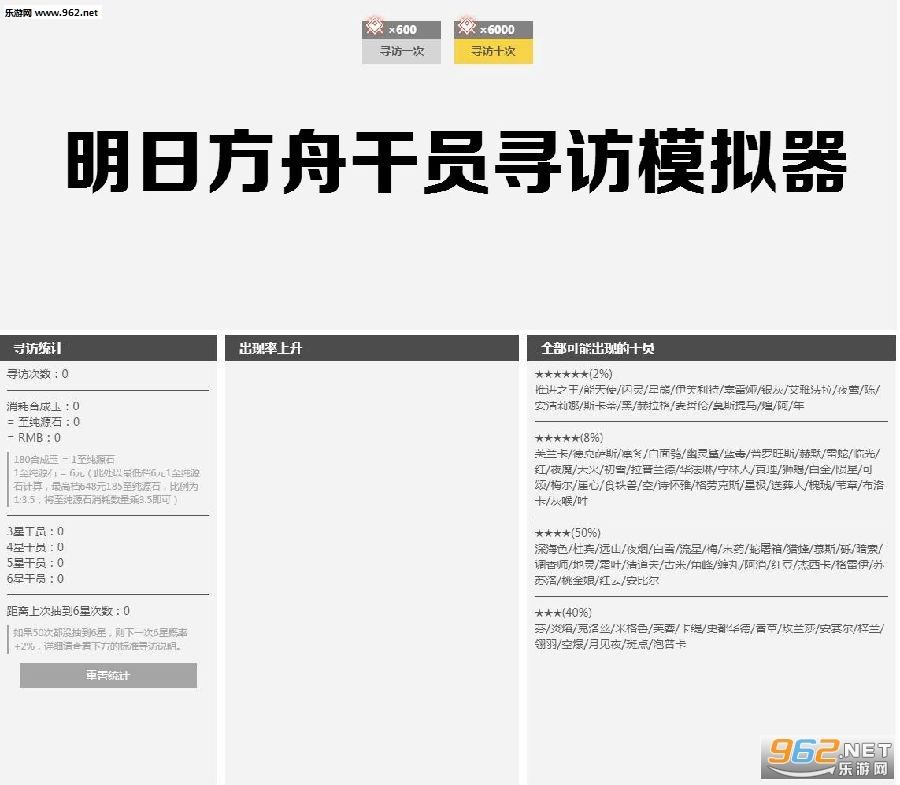Screen dimensions: 900x785
Task: Click the six-star ★★★★★★(2%) rarity header
Action: point(573,372)
